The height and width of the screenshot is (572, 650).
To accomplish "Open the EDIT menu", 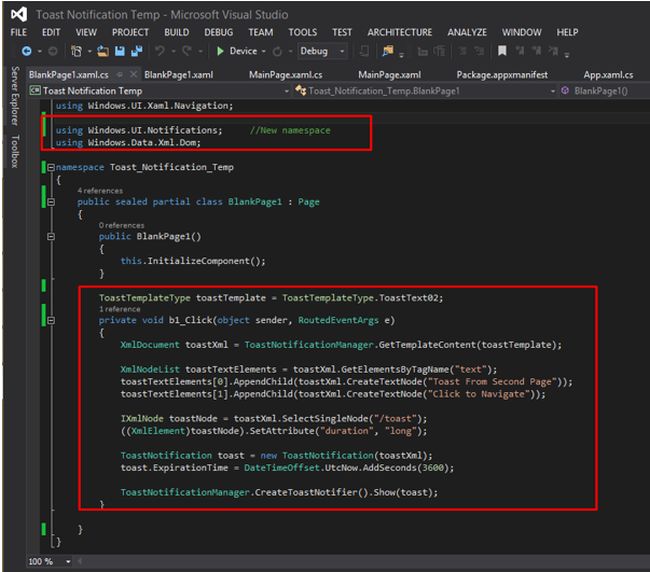I will point(51,32).
